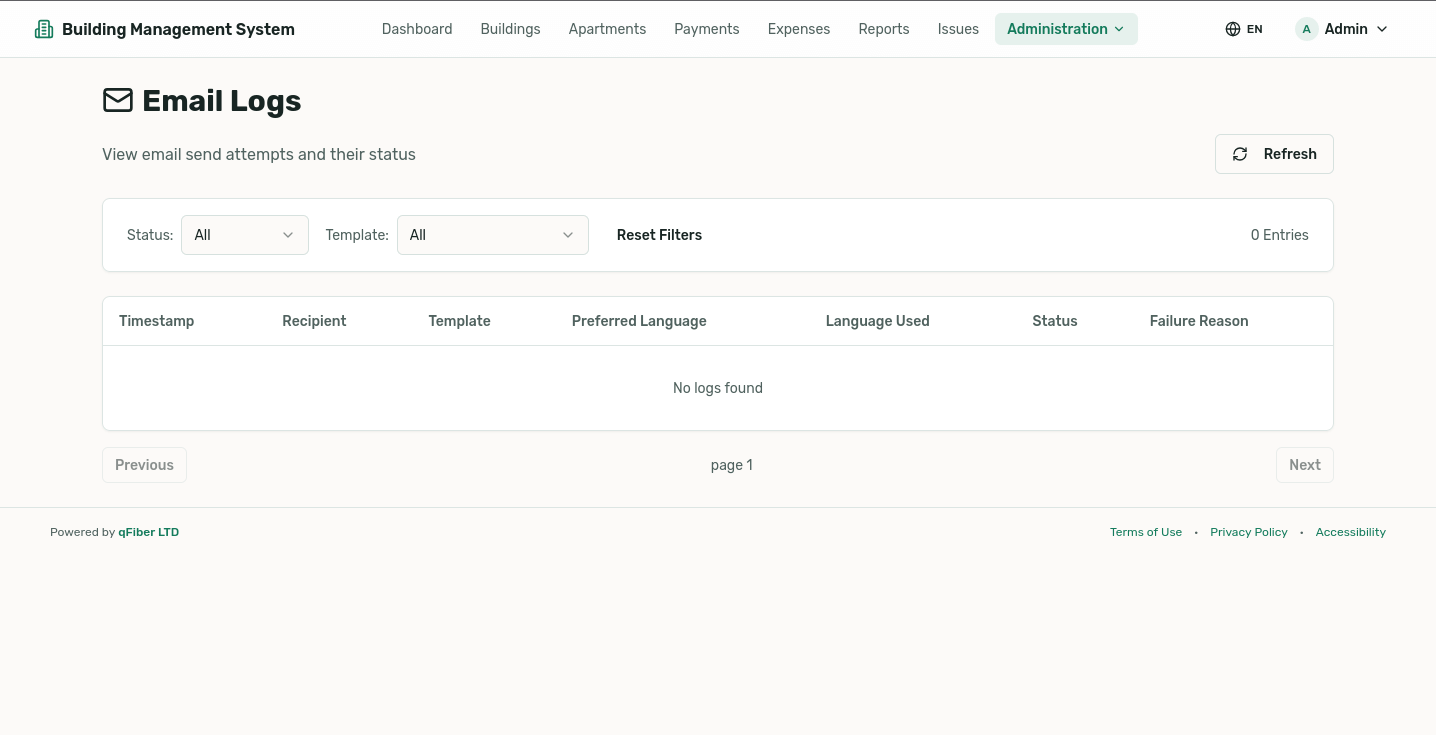1436x735 pixels.
Task: Click the building logo icon
Action: coord(44,29)
